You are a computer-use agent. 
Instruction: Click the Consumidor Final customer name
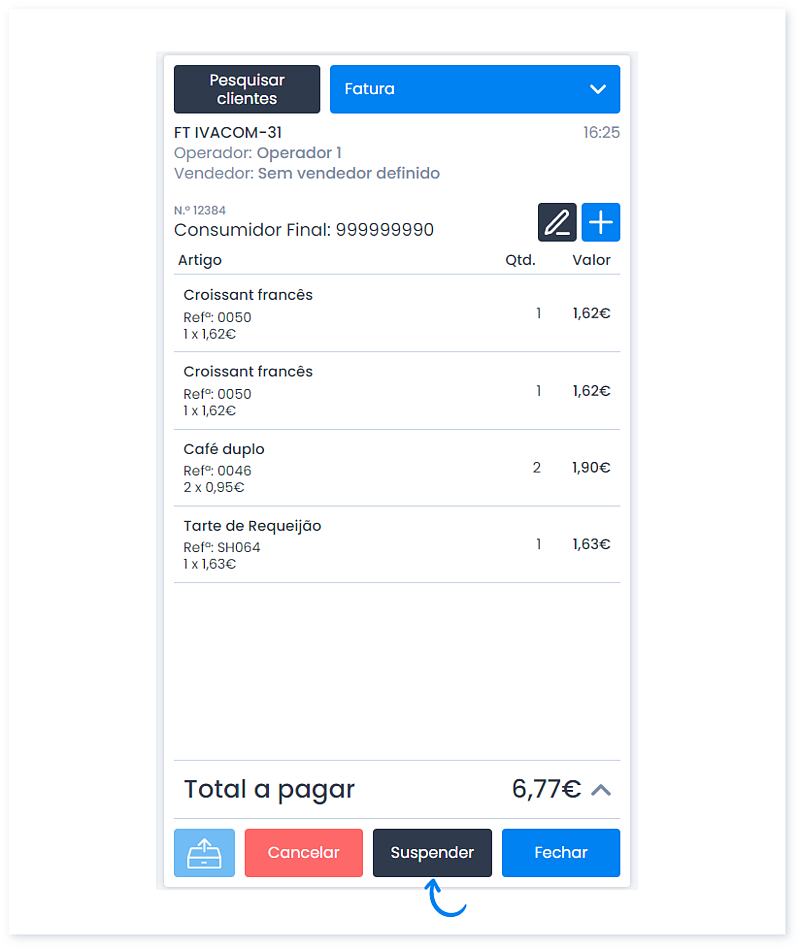(304, 230)
